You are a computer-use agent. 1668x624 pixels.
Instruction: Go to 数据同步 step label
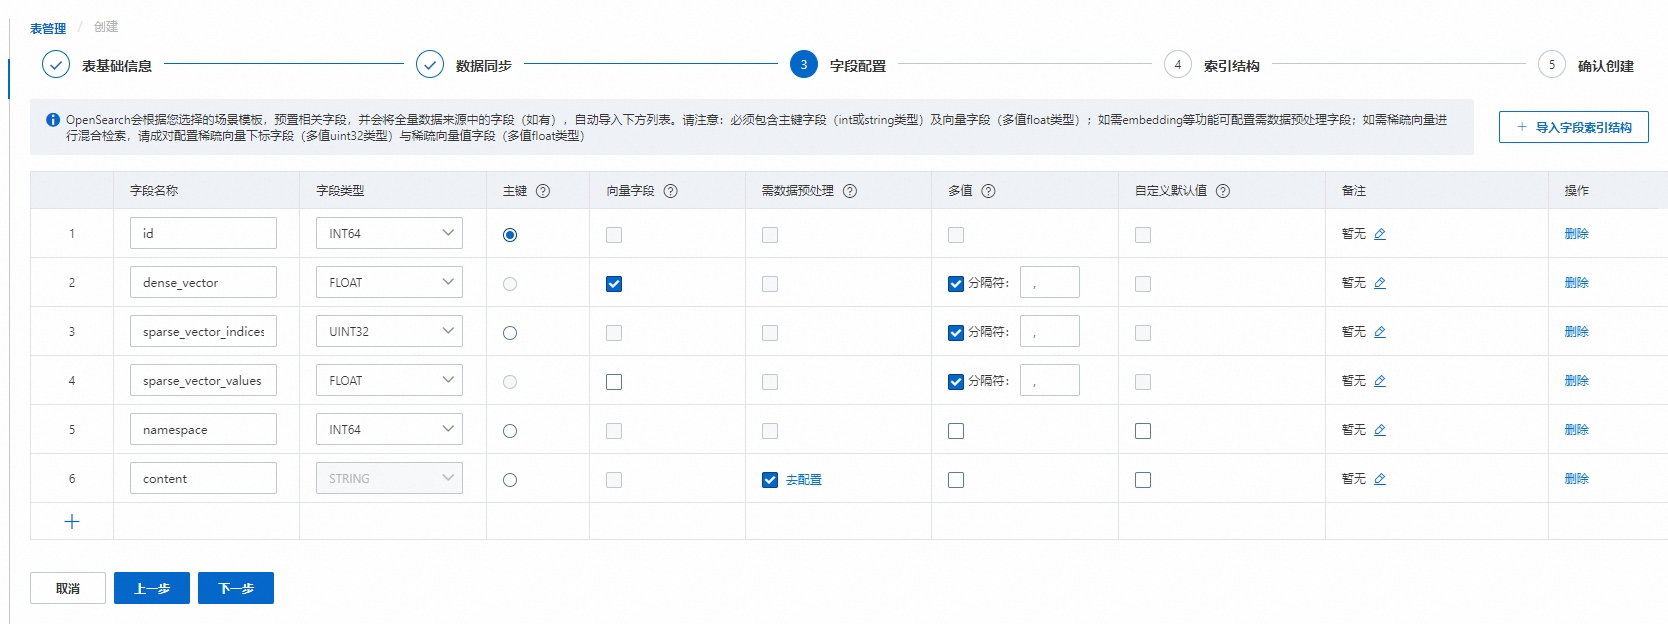tap(484, 66)
